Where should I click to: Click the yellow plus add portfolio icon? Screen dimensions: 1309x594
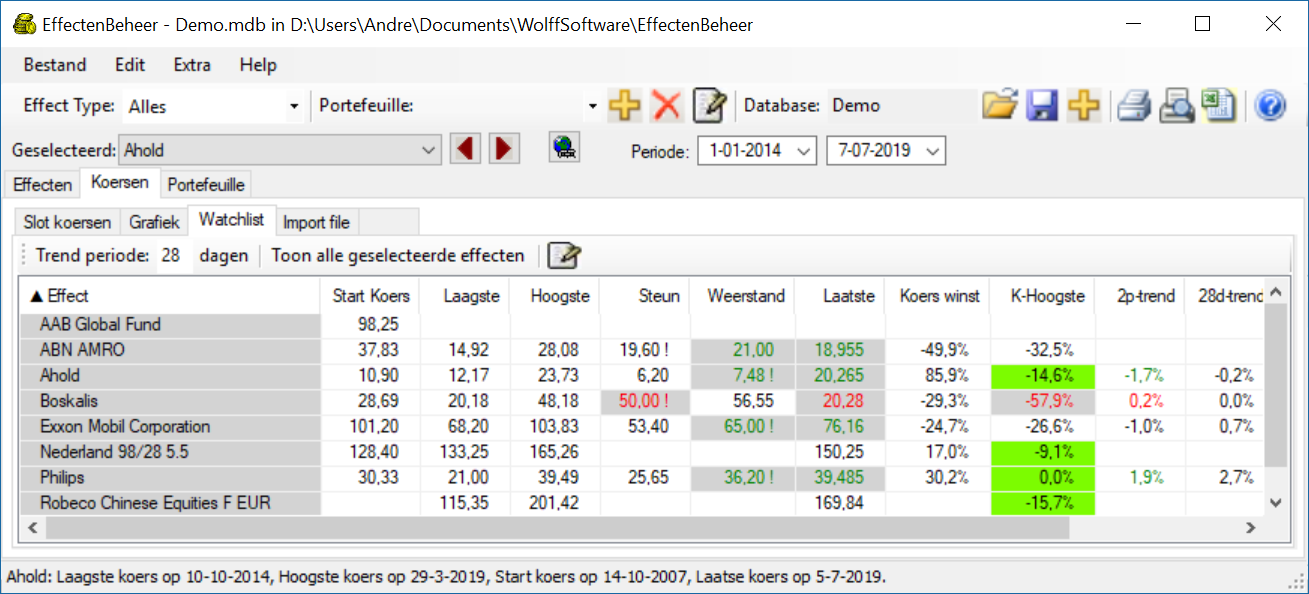[624, 105]
